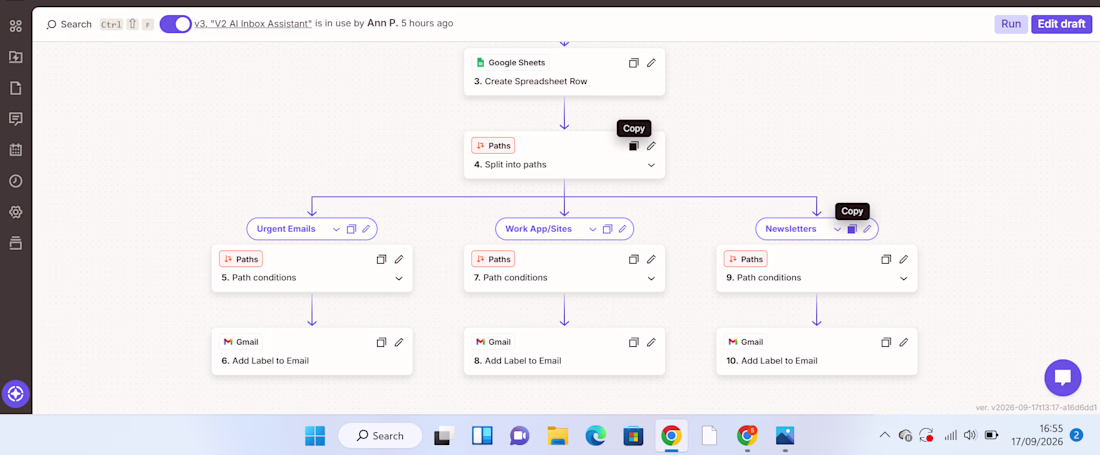1100x455 pixels.
Task: Expand step 7 Path conditions chevron
Action: coord(651,278)
